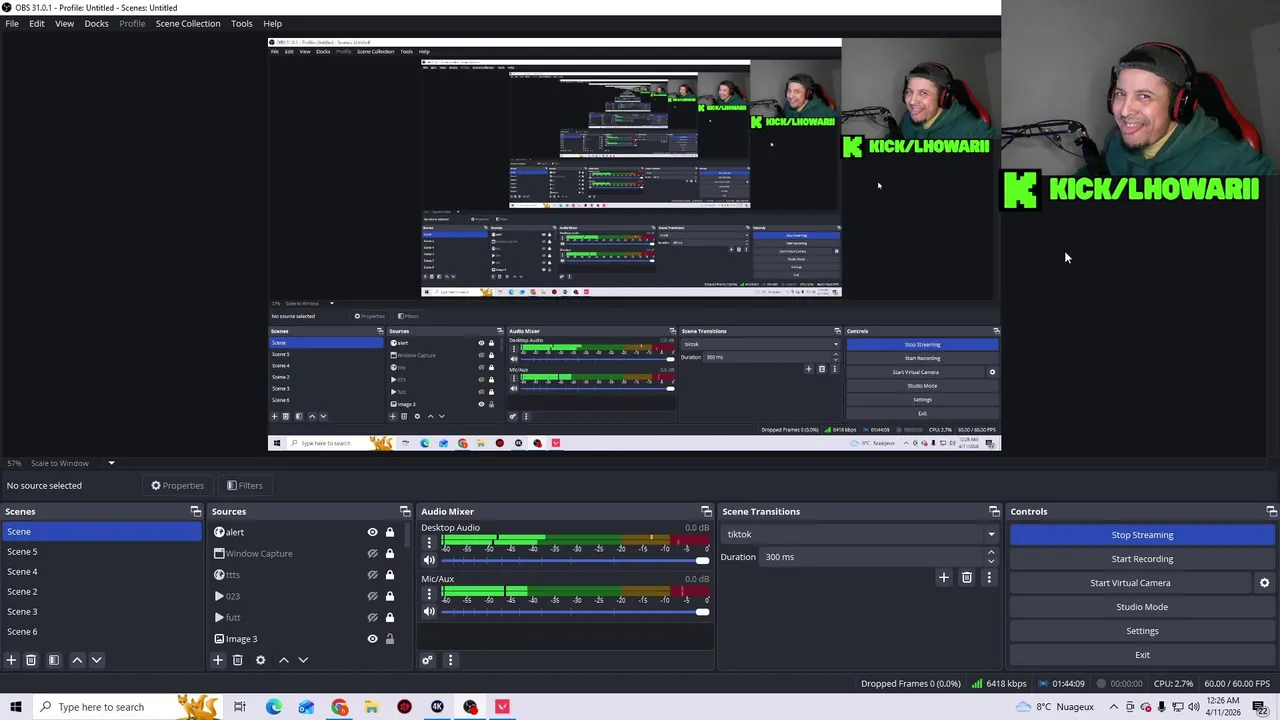Open the Tools menu
Image resolution: width=1280 pixels, height=720 pixels.
[242, 23]
